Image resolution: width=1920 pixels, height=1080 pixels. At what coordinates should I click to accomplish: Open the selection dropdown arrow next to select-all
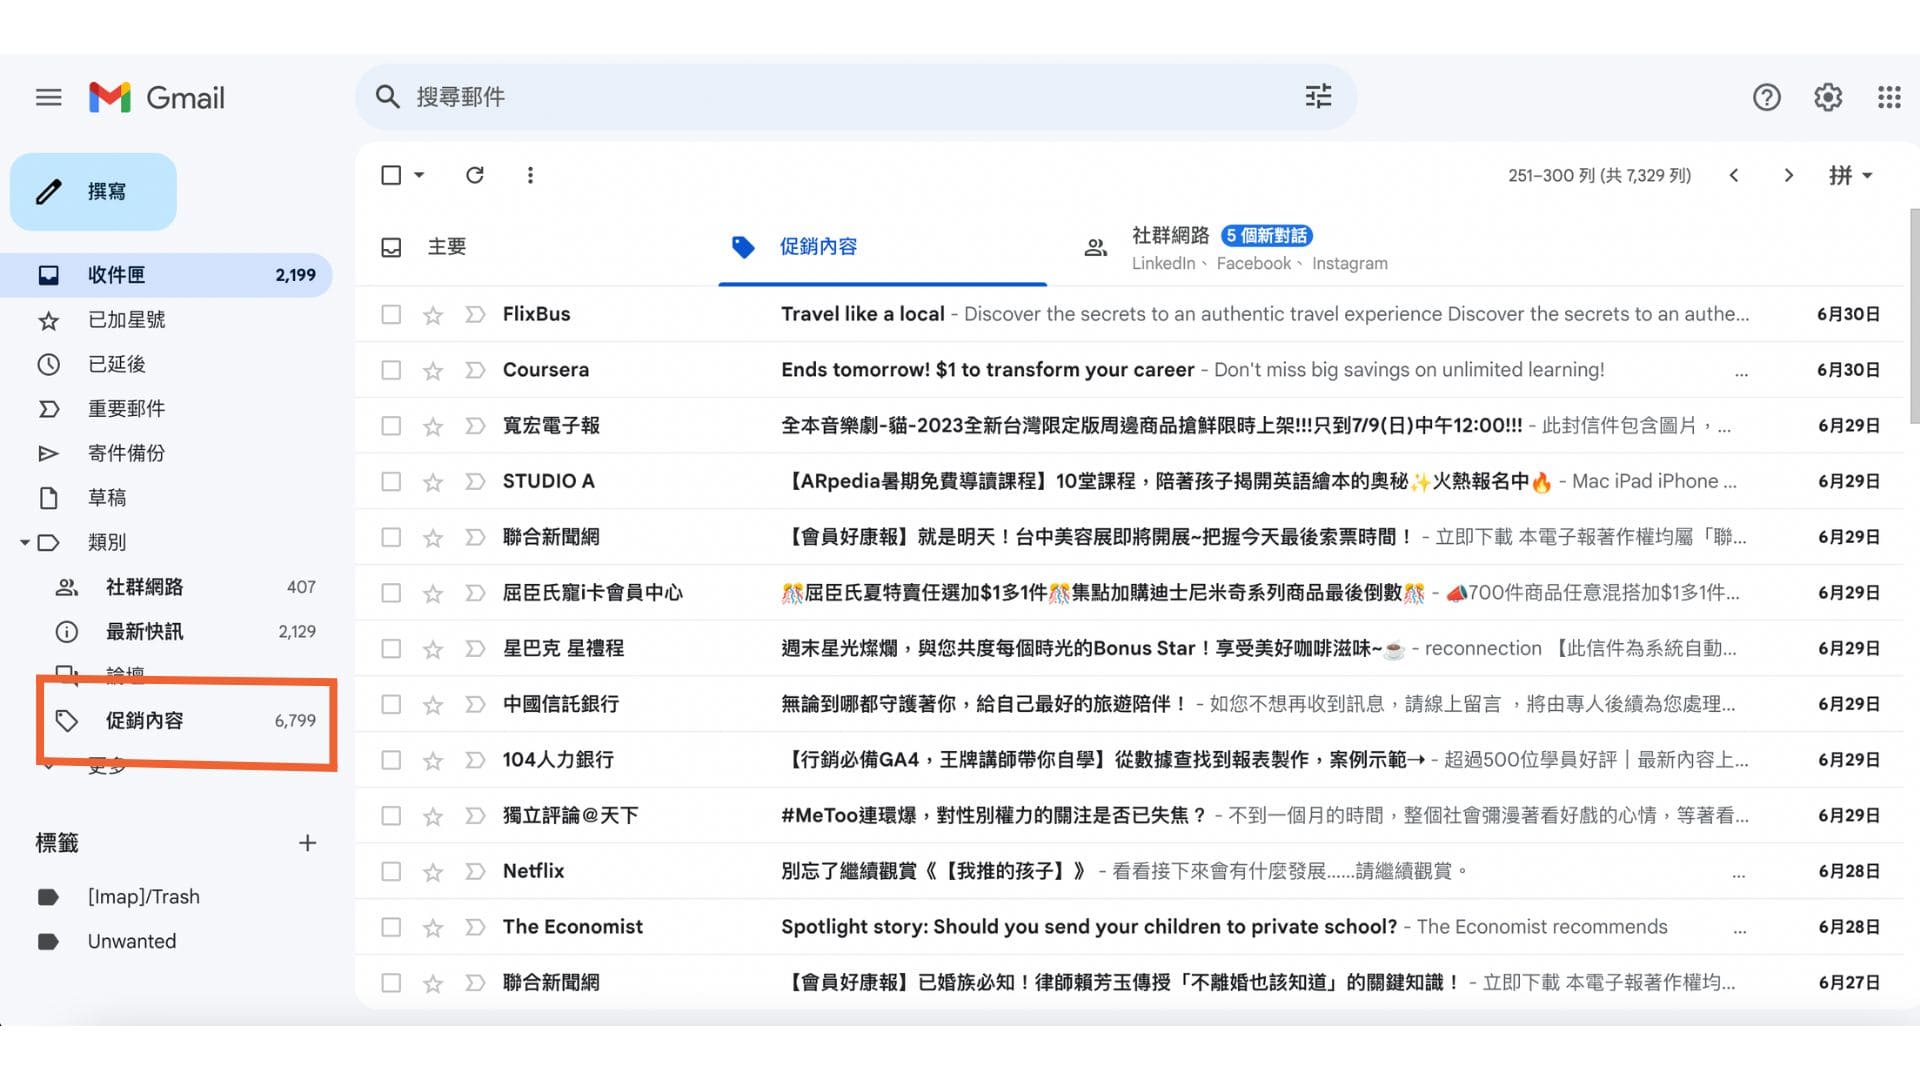[417, 175]
